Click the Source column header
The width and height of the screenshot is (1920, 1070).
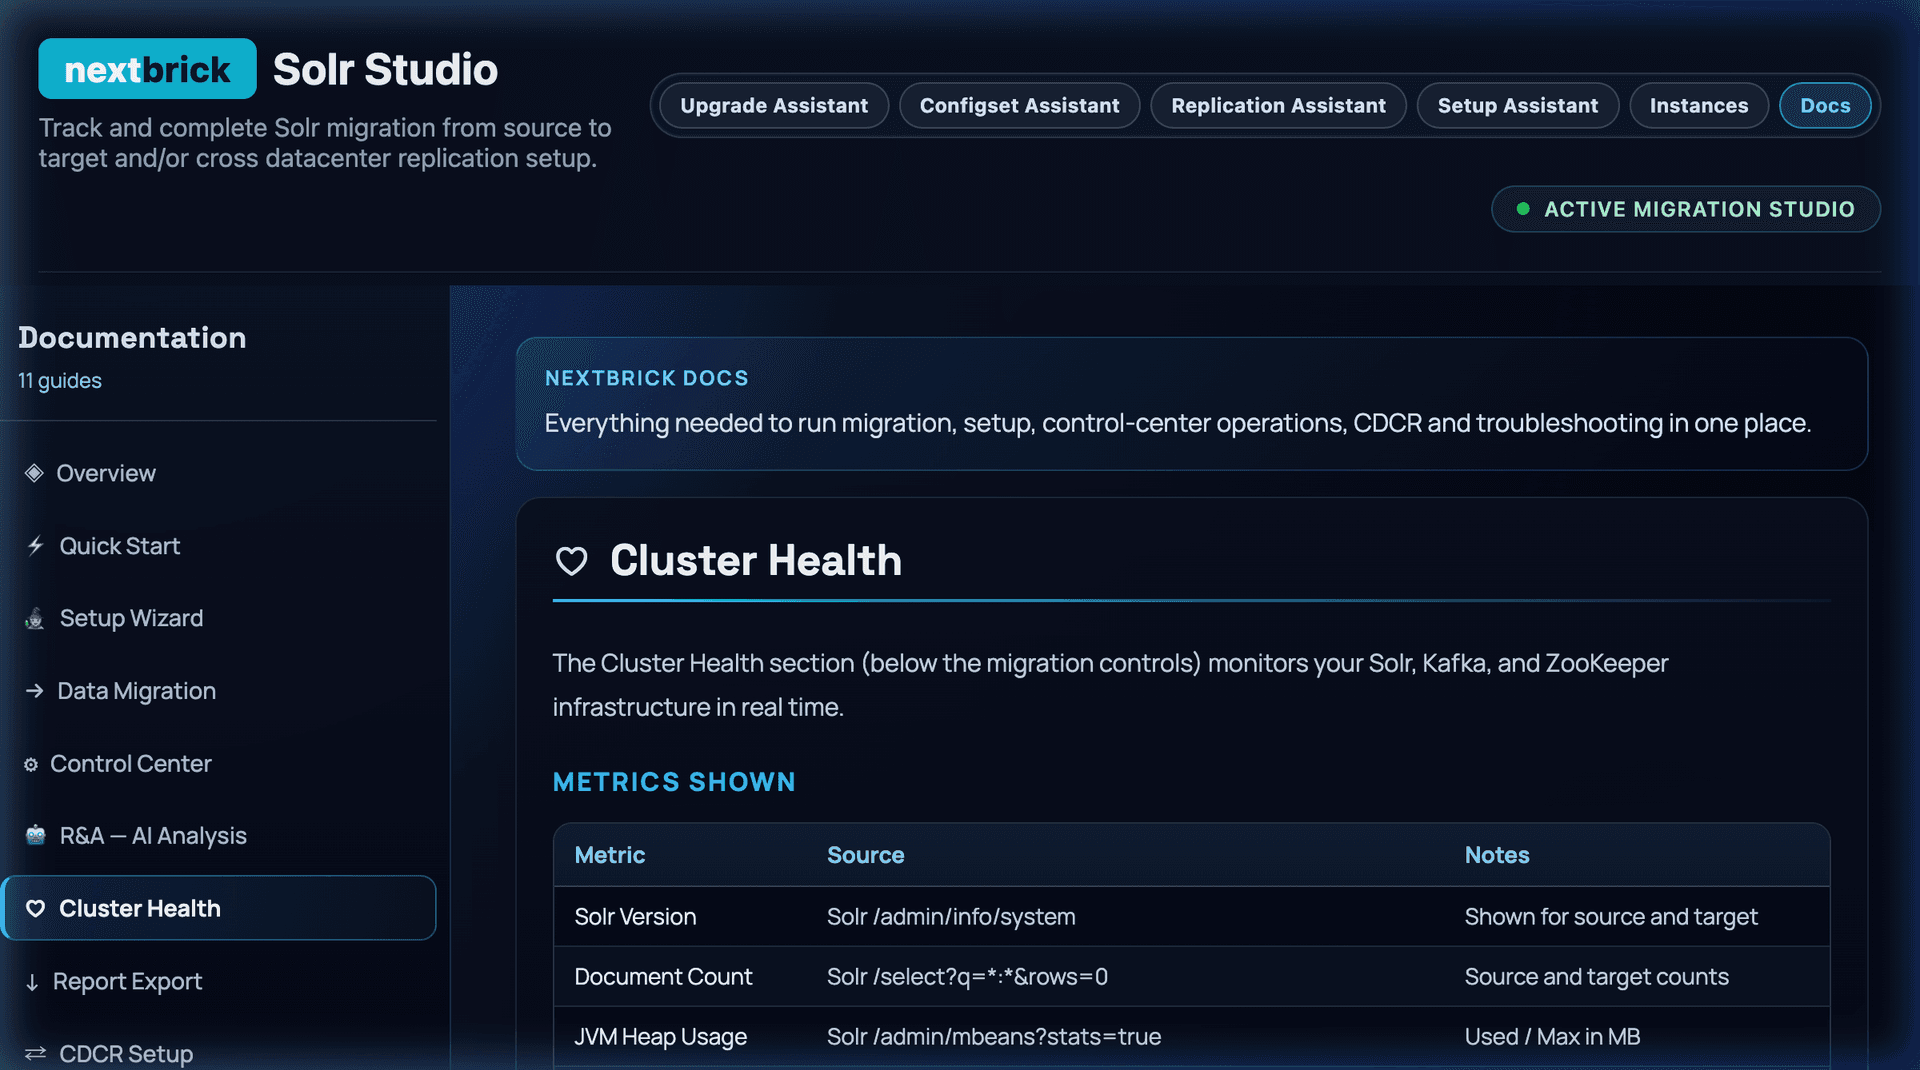[x=866, y=855]
